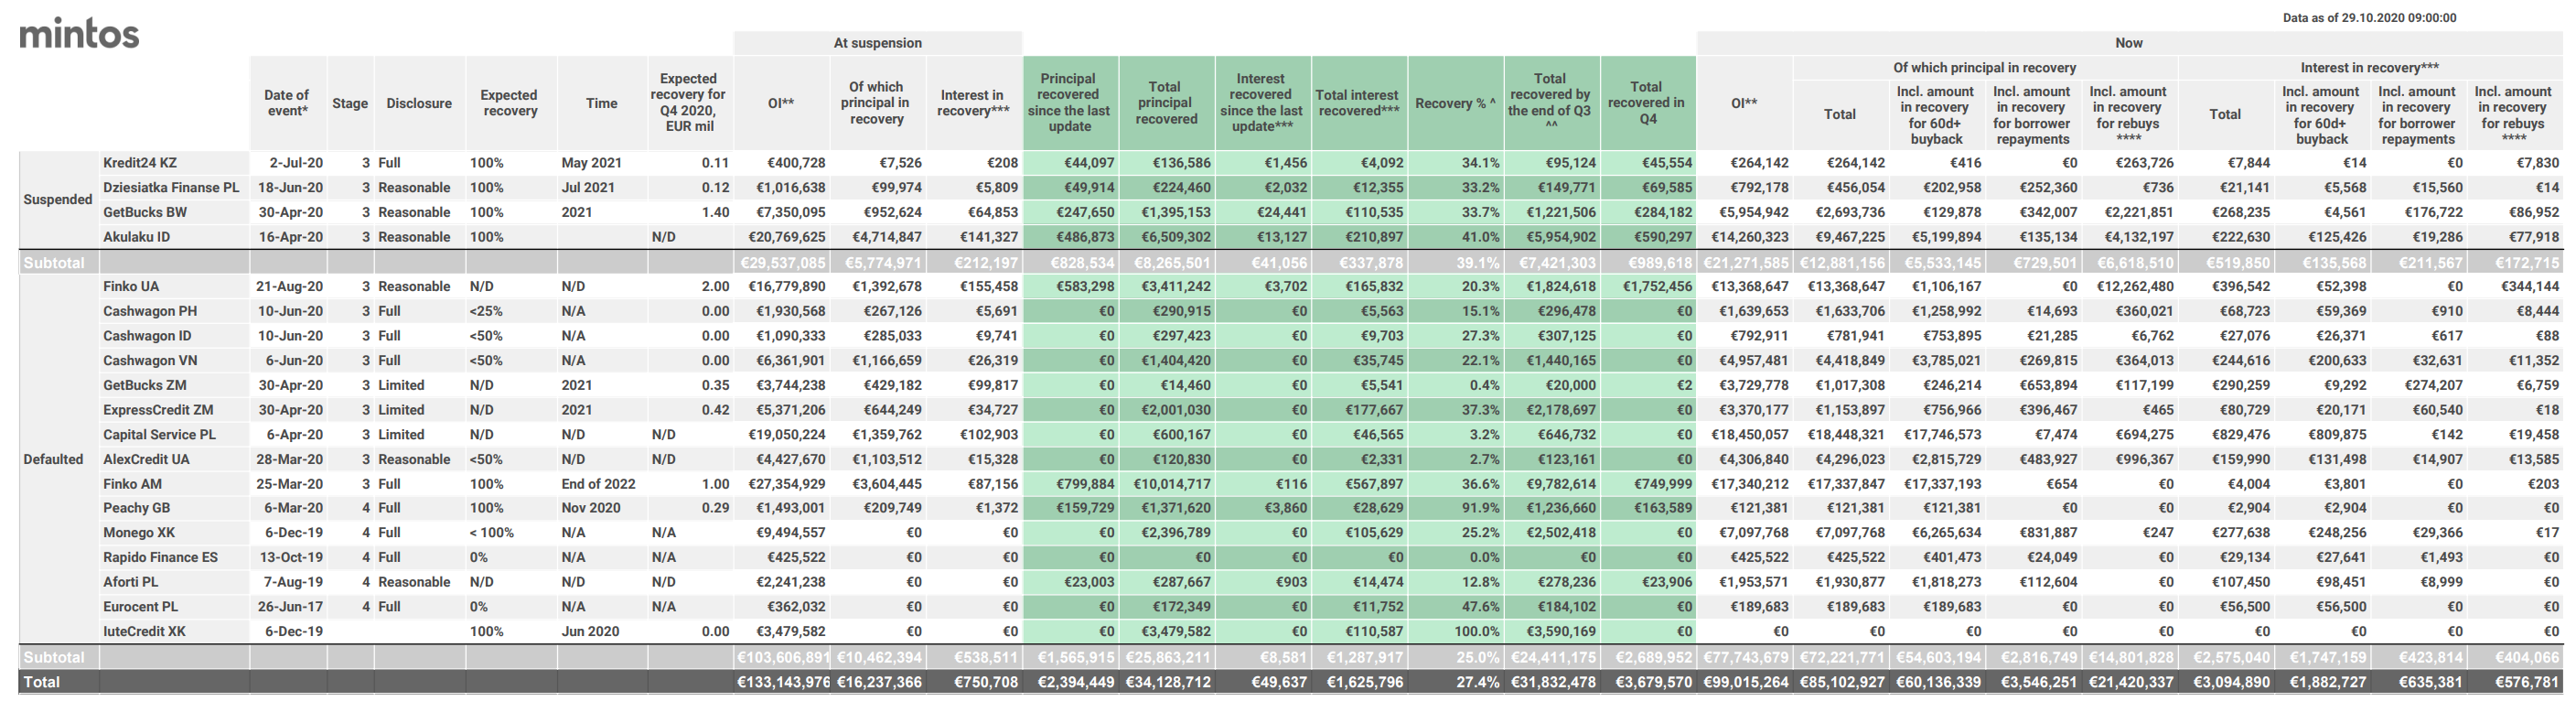Click 'Interest in recovery***' group header under Now
Screen dimensions: 2576x712
(x=2369, y=68)
